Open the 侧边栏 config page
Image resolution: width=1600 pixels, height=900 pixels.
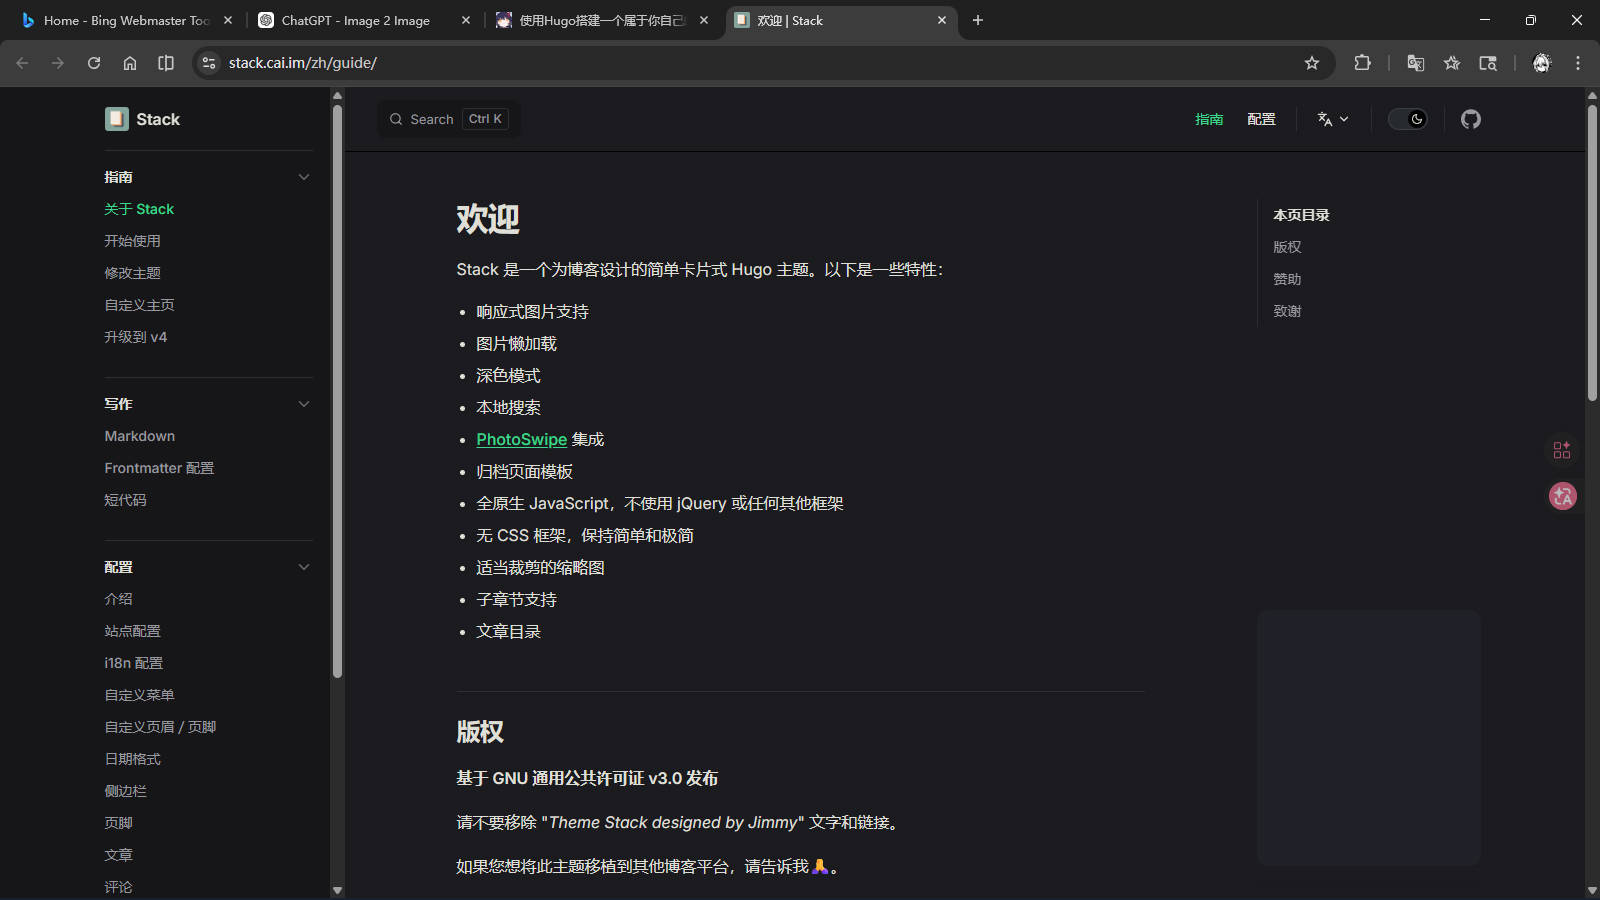coord(125,791)
